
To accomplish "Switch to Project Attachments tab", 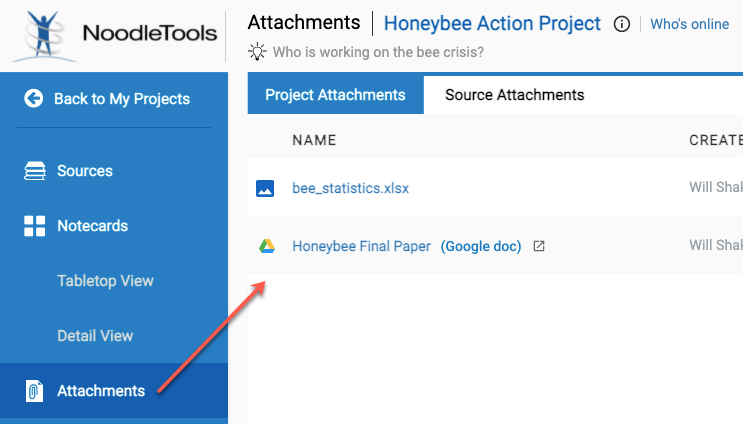I will [x=335, y=95].
